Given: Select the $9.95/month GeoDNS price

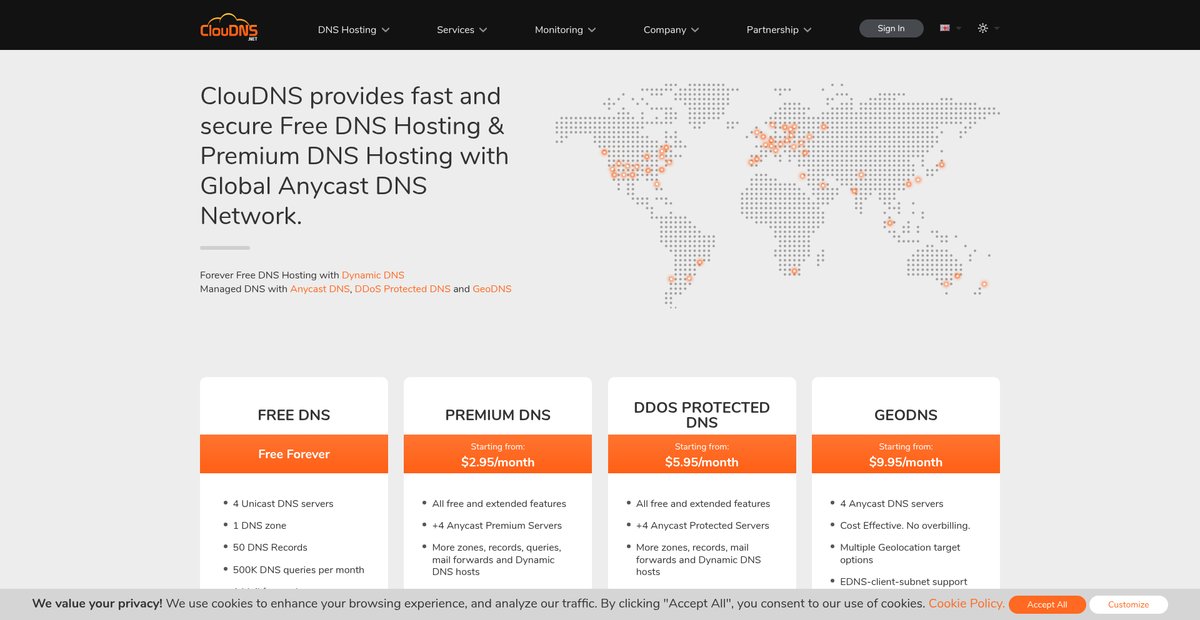Looking at the screenshot, I should (x=906, y=462).
